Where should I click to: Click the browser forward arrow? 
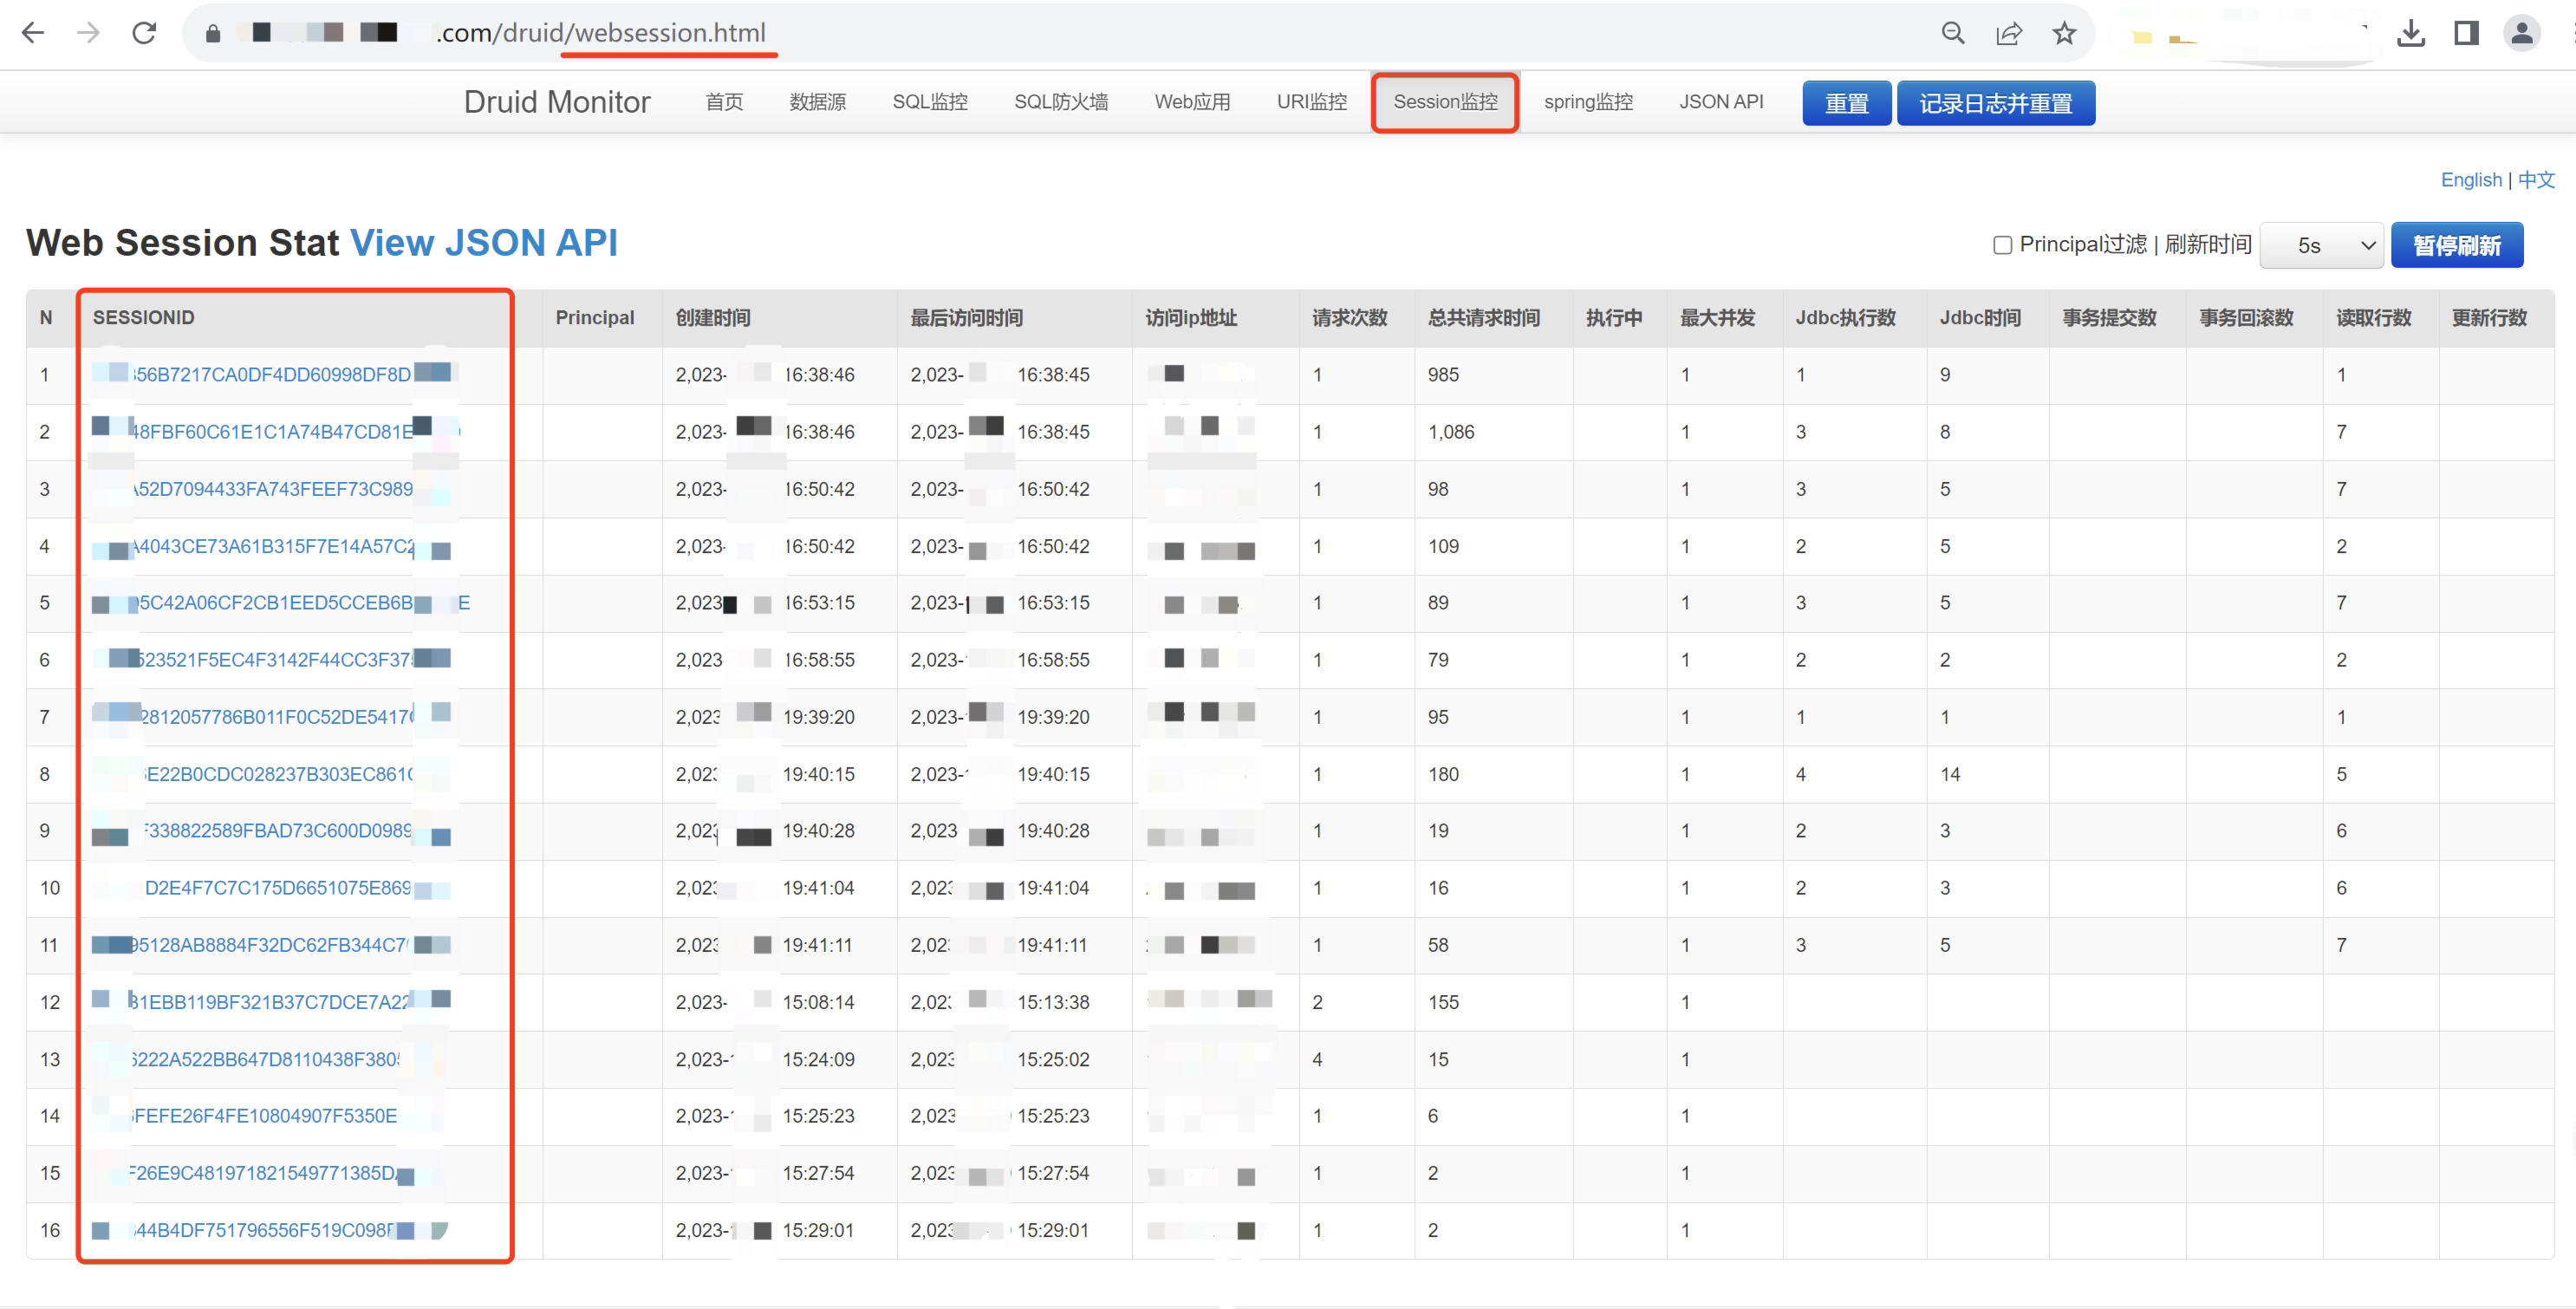[89, 33]
